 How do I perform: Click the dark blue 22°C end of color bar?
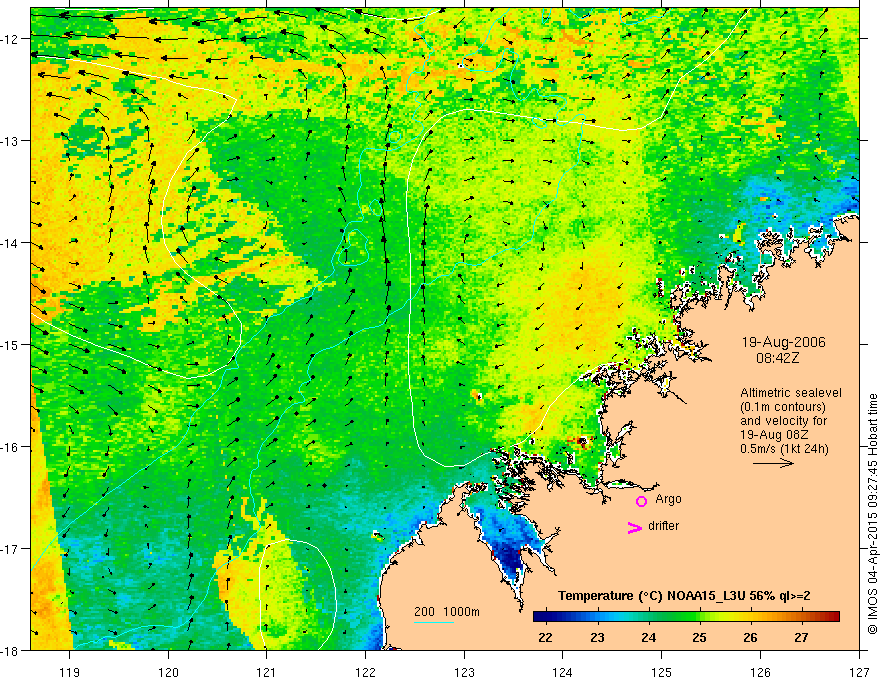pos(540,617)
